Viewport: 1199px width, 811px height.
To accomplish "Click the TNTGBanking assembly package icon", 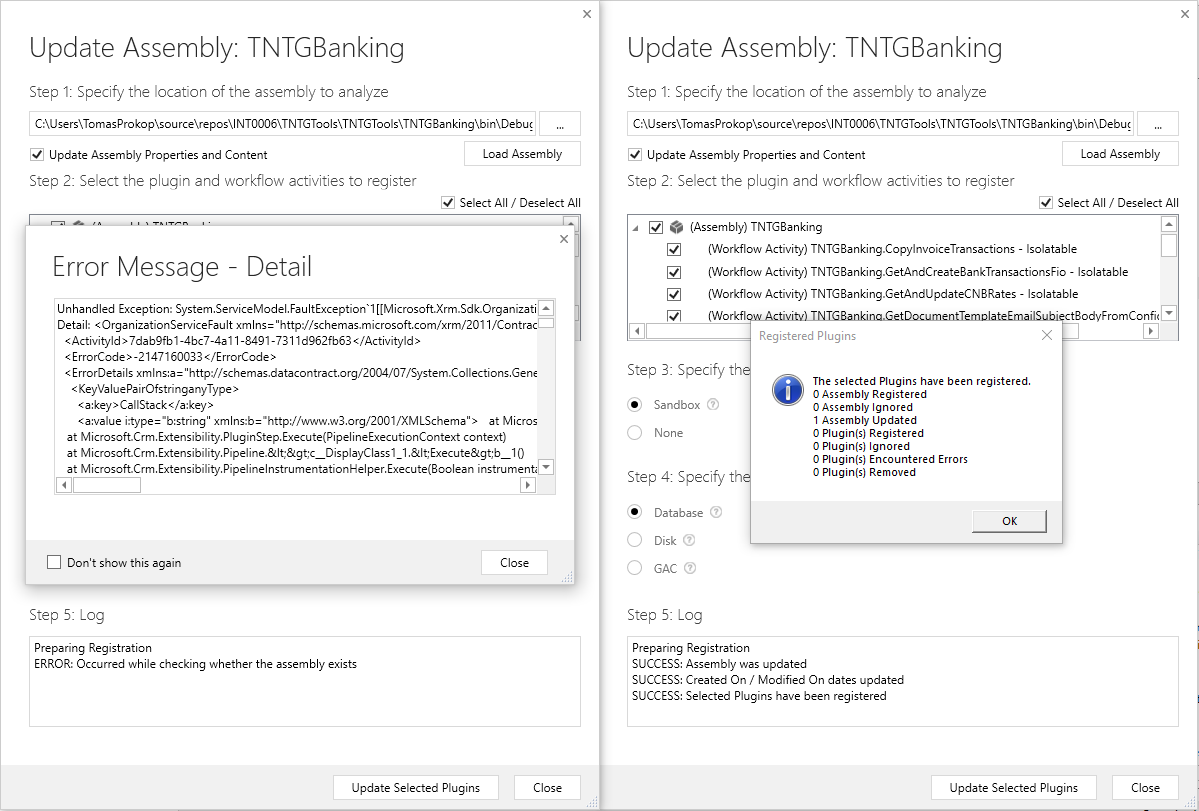I will [x=676, y=227].
